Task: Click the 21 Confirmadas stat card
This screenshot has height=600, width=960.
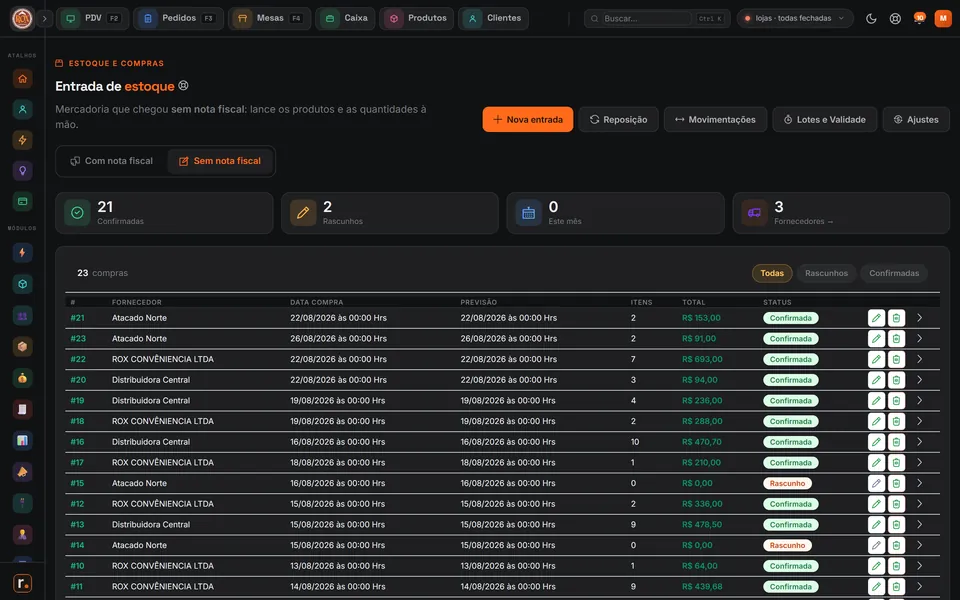Action: (x=164, y=213)
